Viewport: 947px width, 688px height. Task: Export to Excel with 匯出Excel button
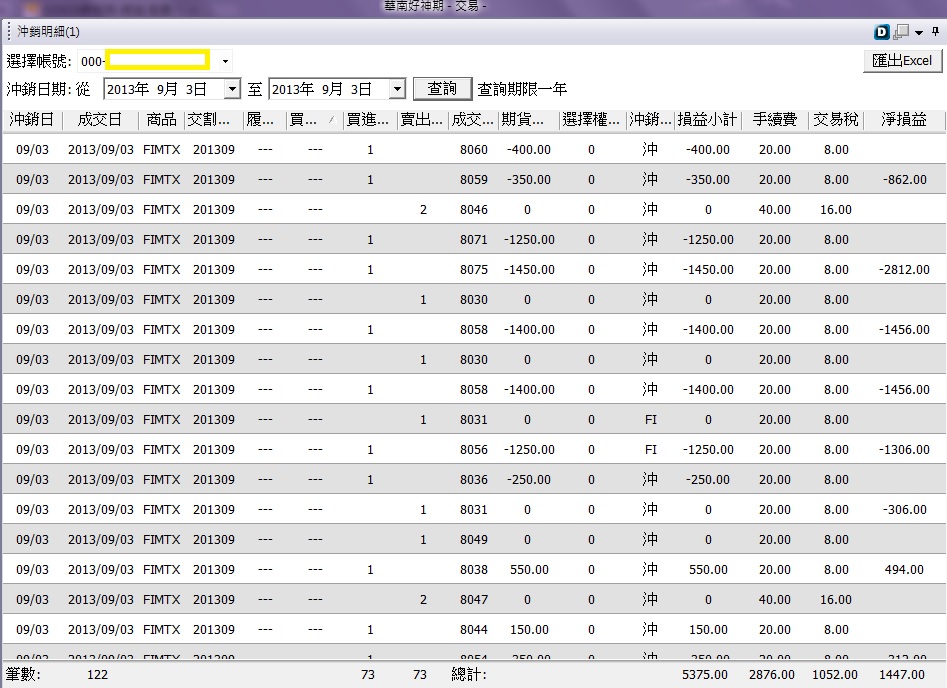pyautogui.click(x=902, y=60)
